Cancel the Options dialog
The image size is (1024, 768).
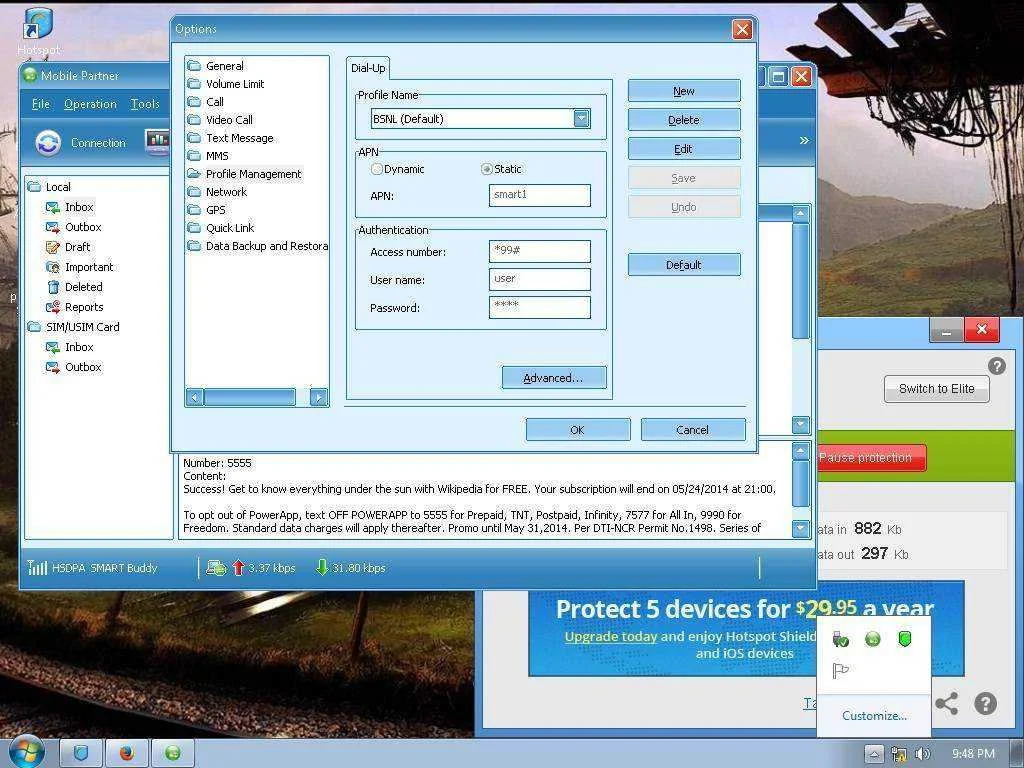click(692, 430)
